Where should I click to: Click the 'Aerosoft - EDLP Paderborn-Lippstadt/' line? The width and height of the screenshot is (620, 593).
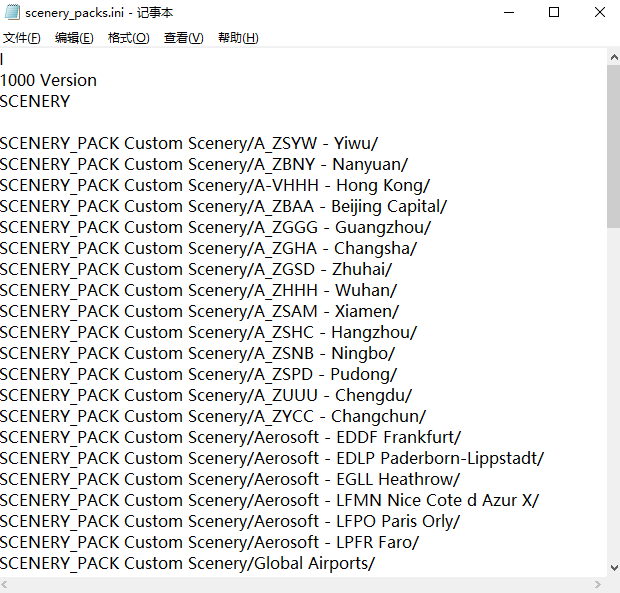(x=272, y=458)
